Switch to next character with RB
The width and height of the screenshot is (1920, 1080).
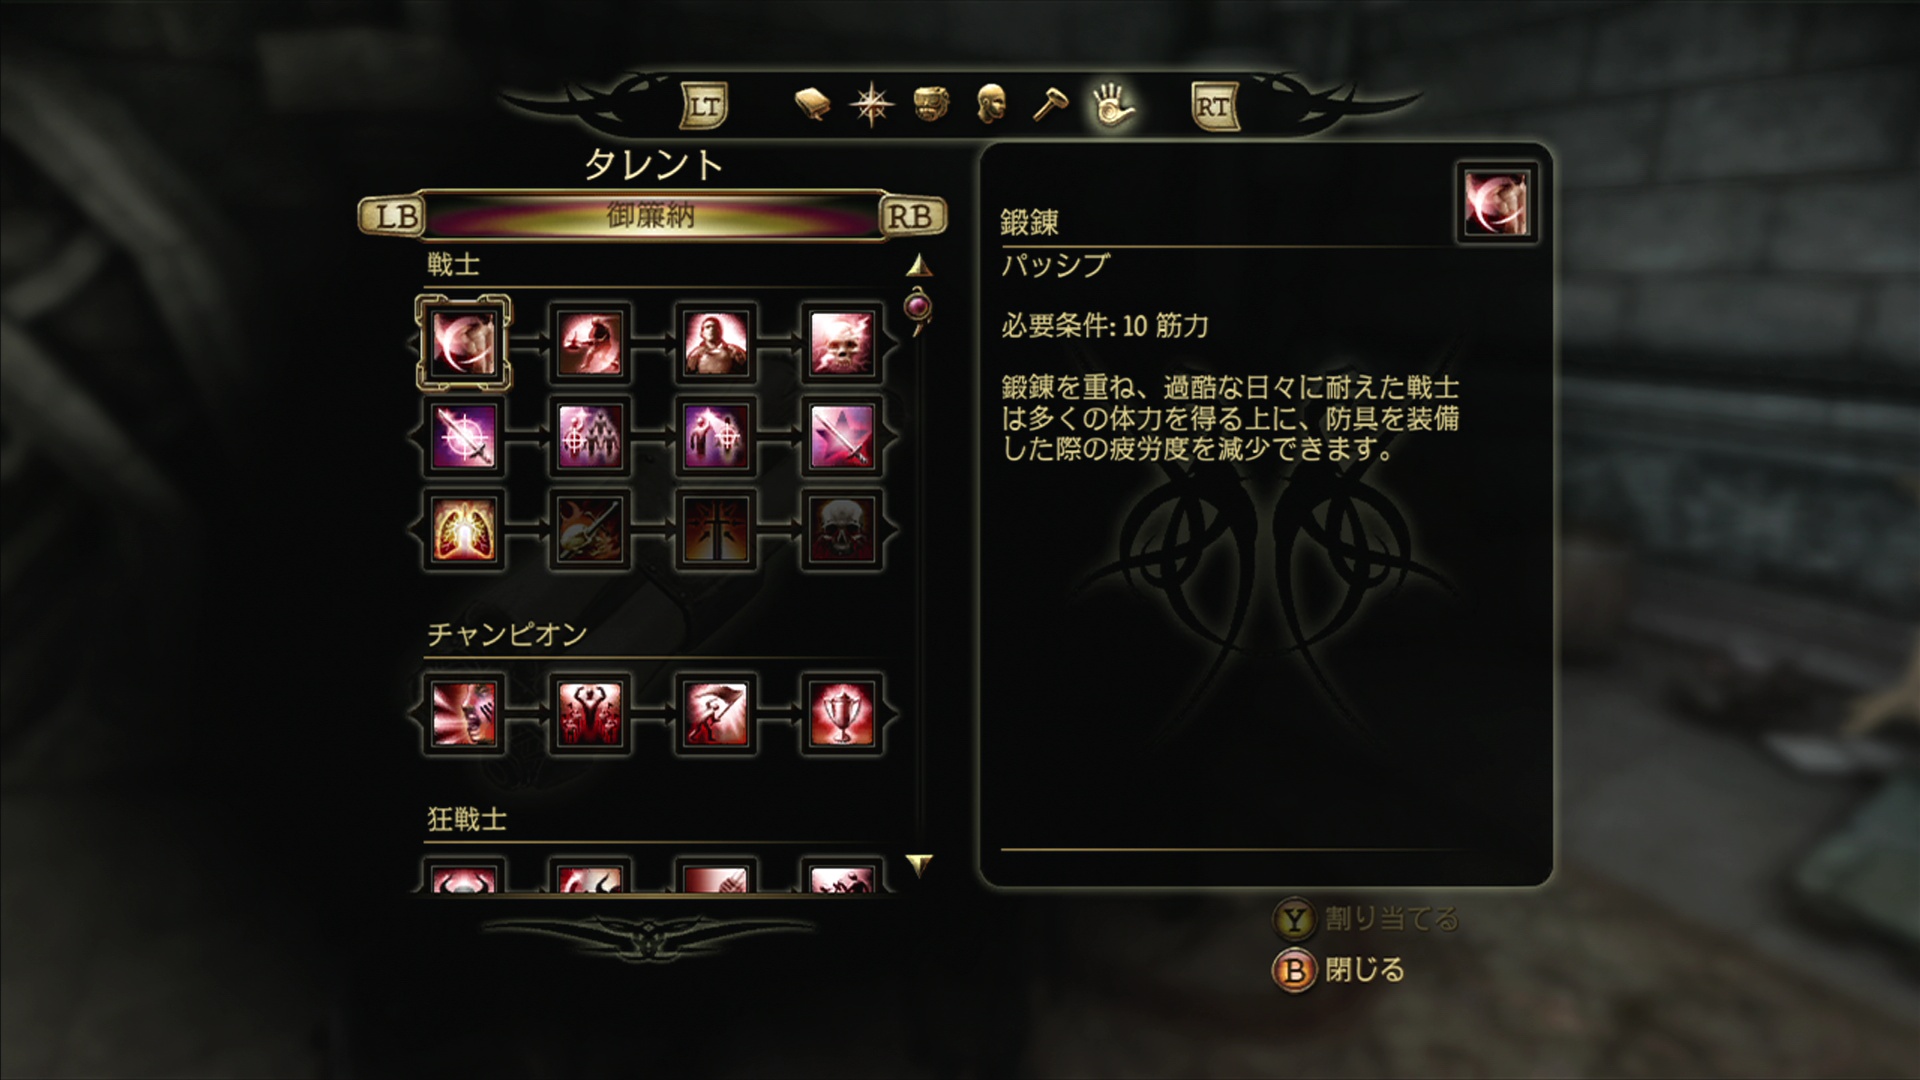[x=911, y=216]
